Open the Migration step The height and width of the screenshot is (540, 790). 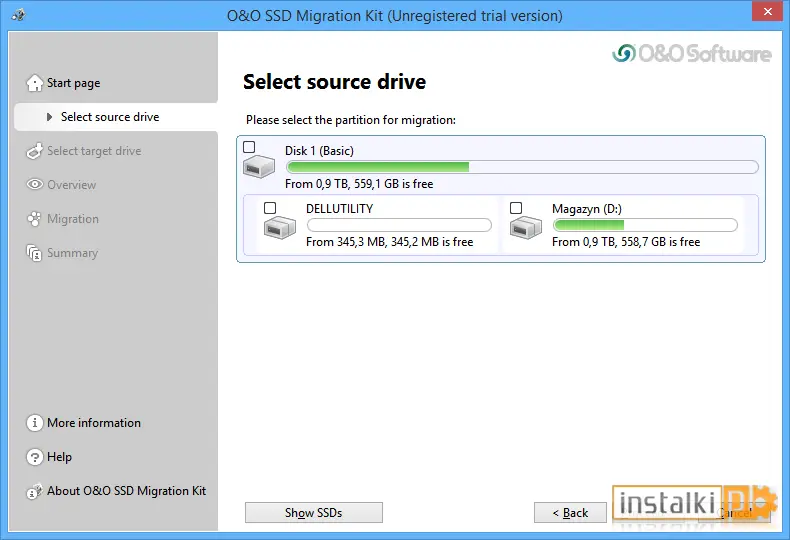pyautogui.click(x=62, y=219)
